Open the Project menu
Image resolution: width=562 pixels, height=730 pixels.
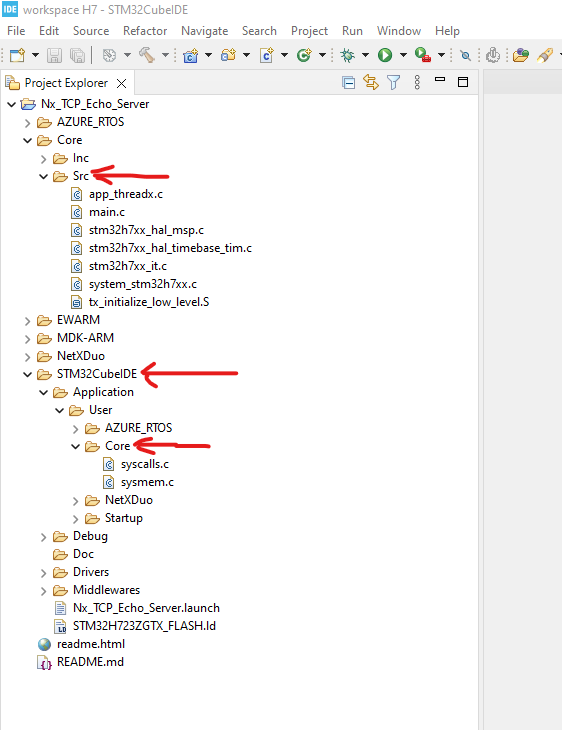click(x=309, y=31)
